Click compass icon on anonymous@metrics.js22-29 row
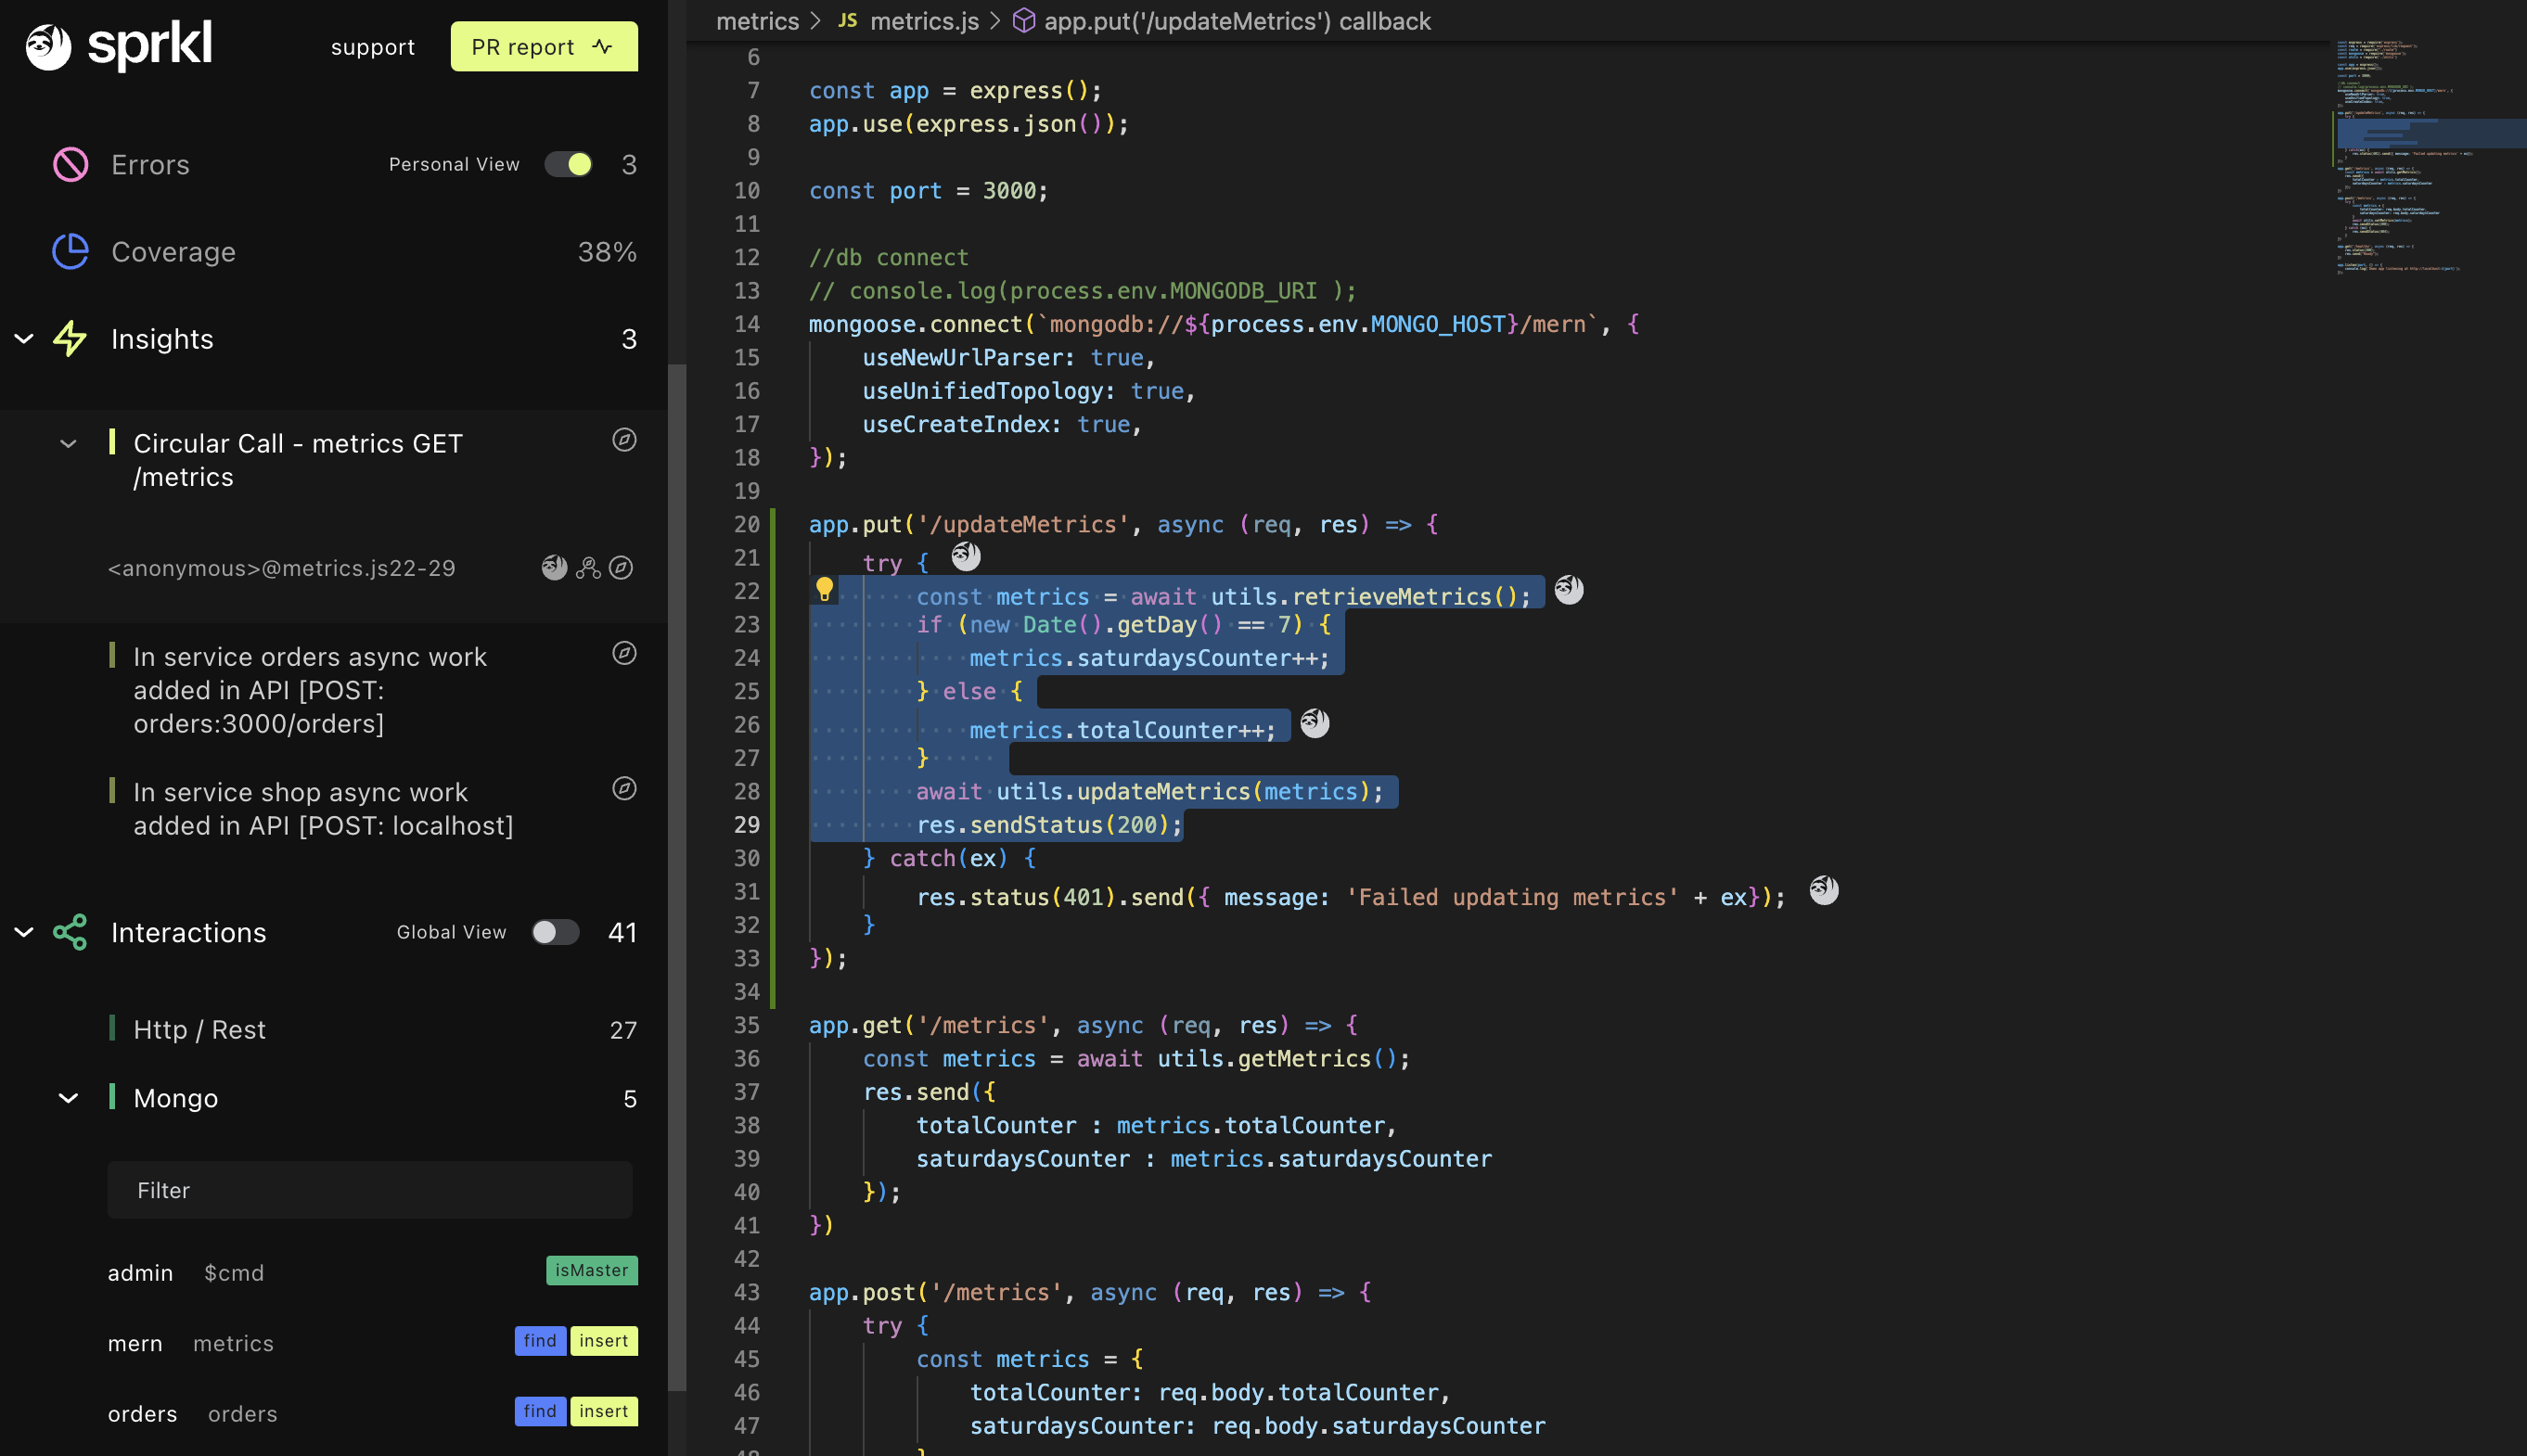 [621, 568]
